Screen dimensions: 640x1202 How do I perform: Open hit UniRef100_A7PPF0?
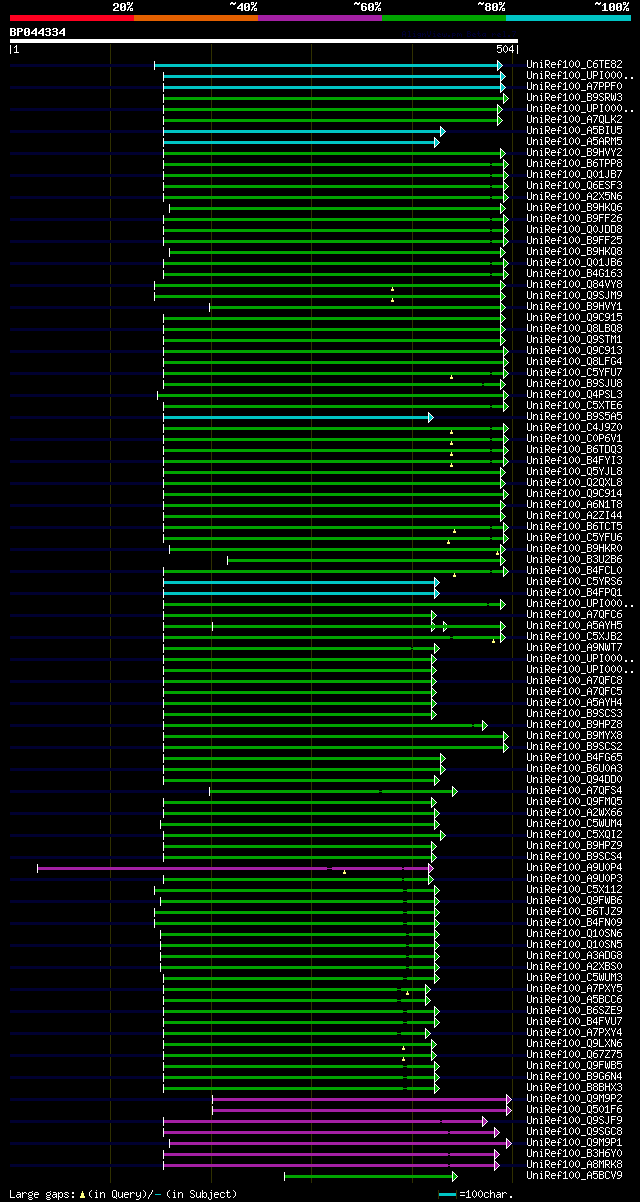point(574,87)
